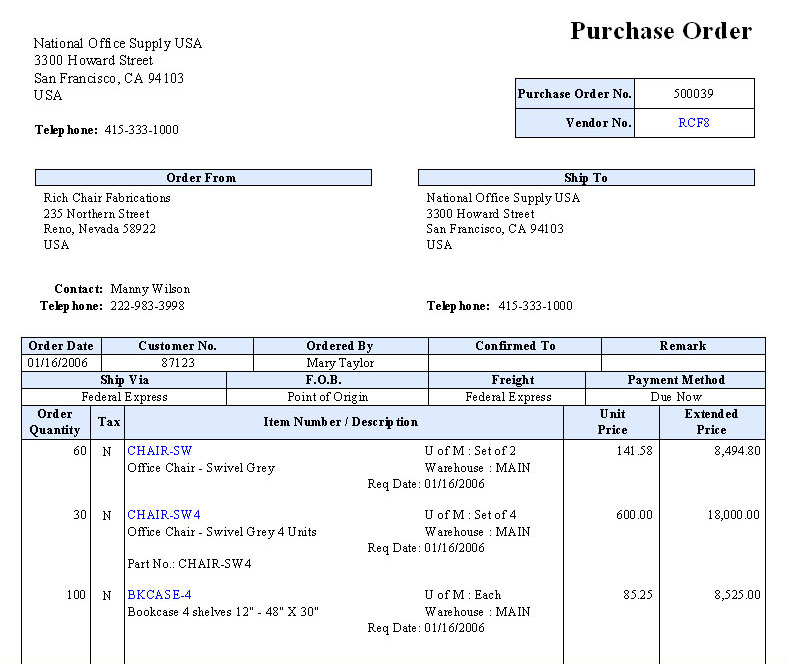
Task: Click the Mary Taylor ordered-by cell
Action: click(340, 363)
